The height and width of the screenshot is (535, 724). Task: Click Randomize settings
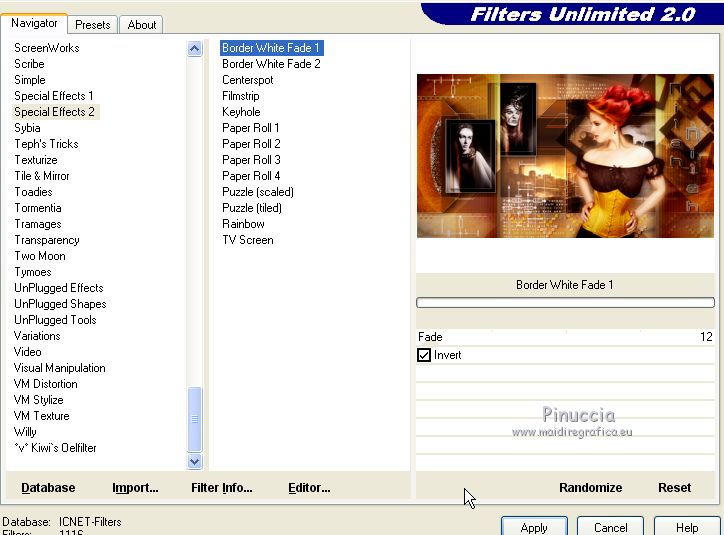pos(591,487)
